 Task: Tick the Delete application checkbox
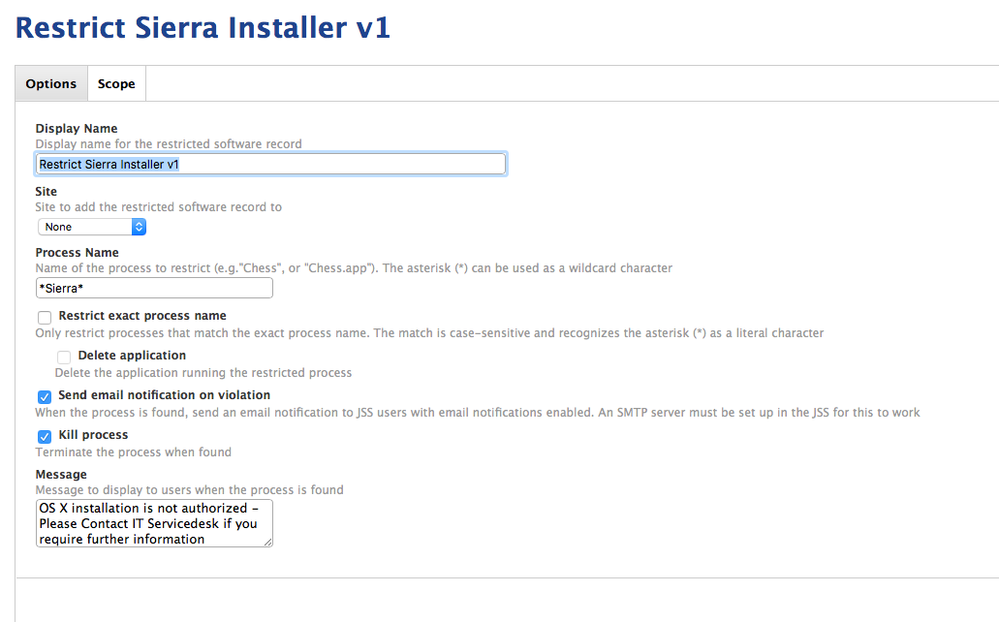pos(64,357)
